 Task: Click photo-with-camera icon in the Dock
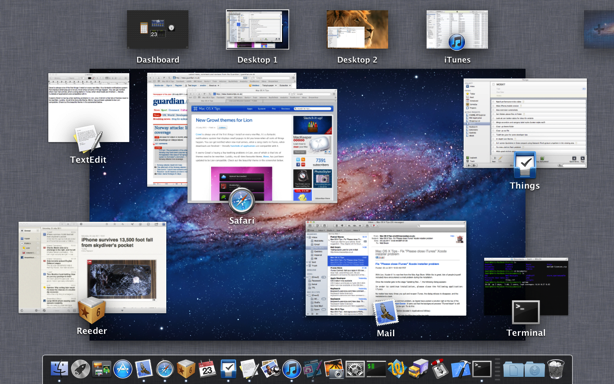click(334, 369)
